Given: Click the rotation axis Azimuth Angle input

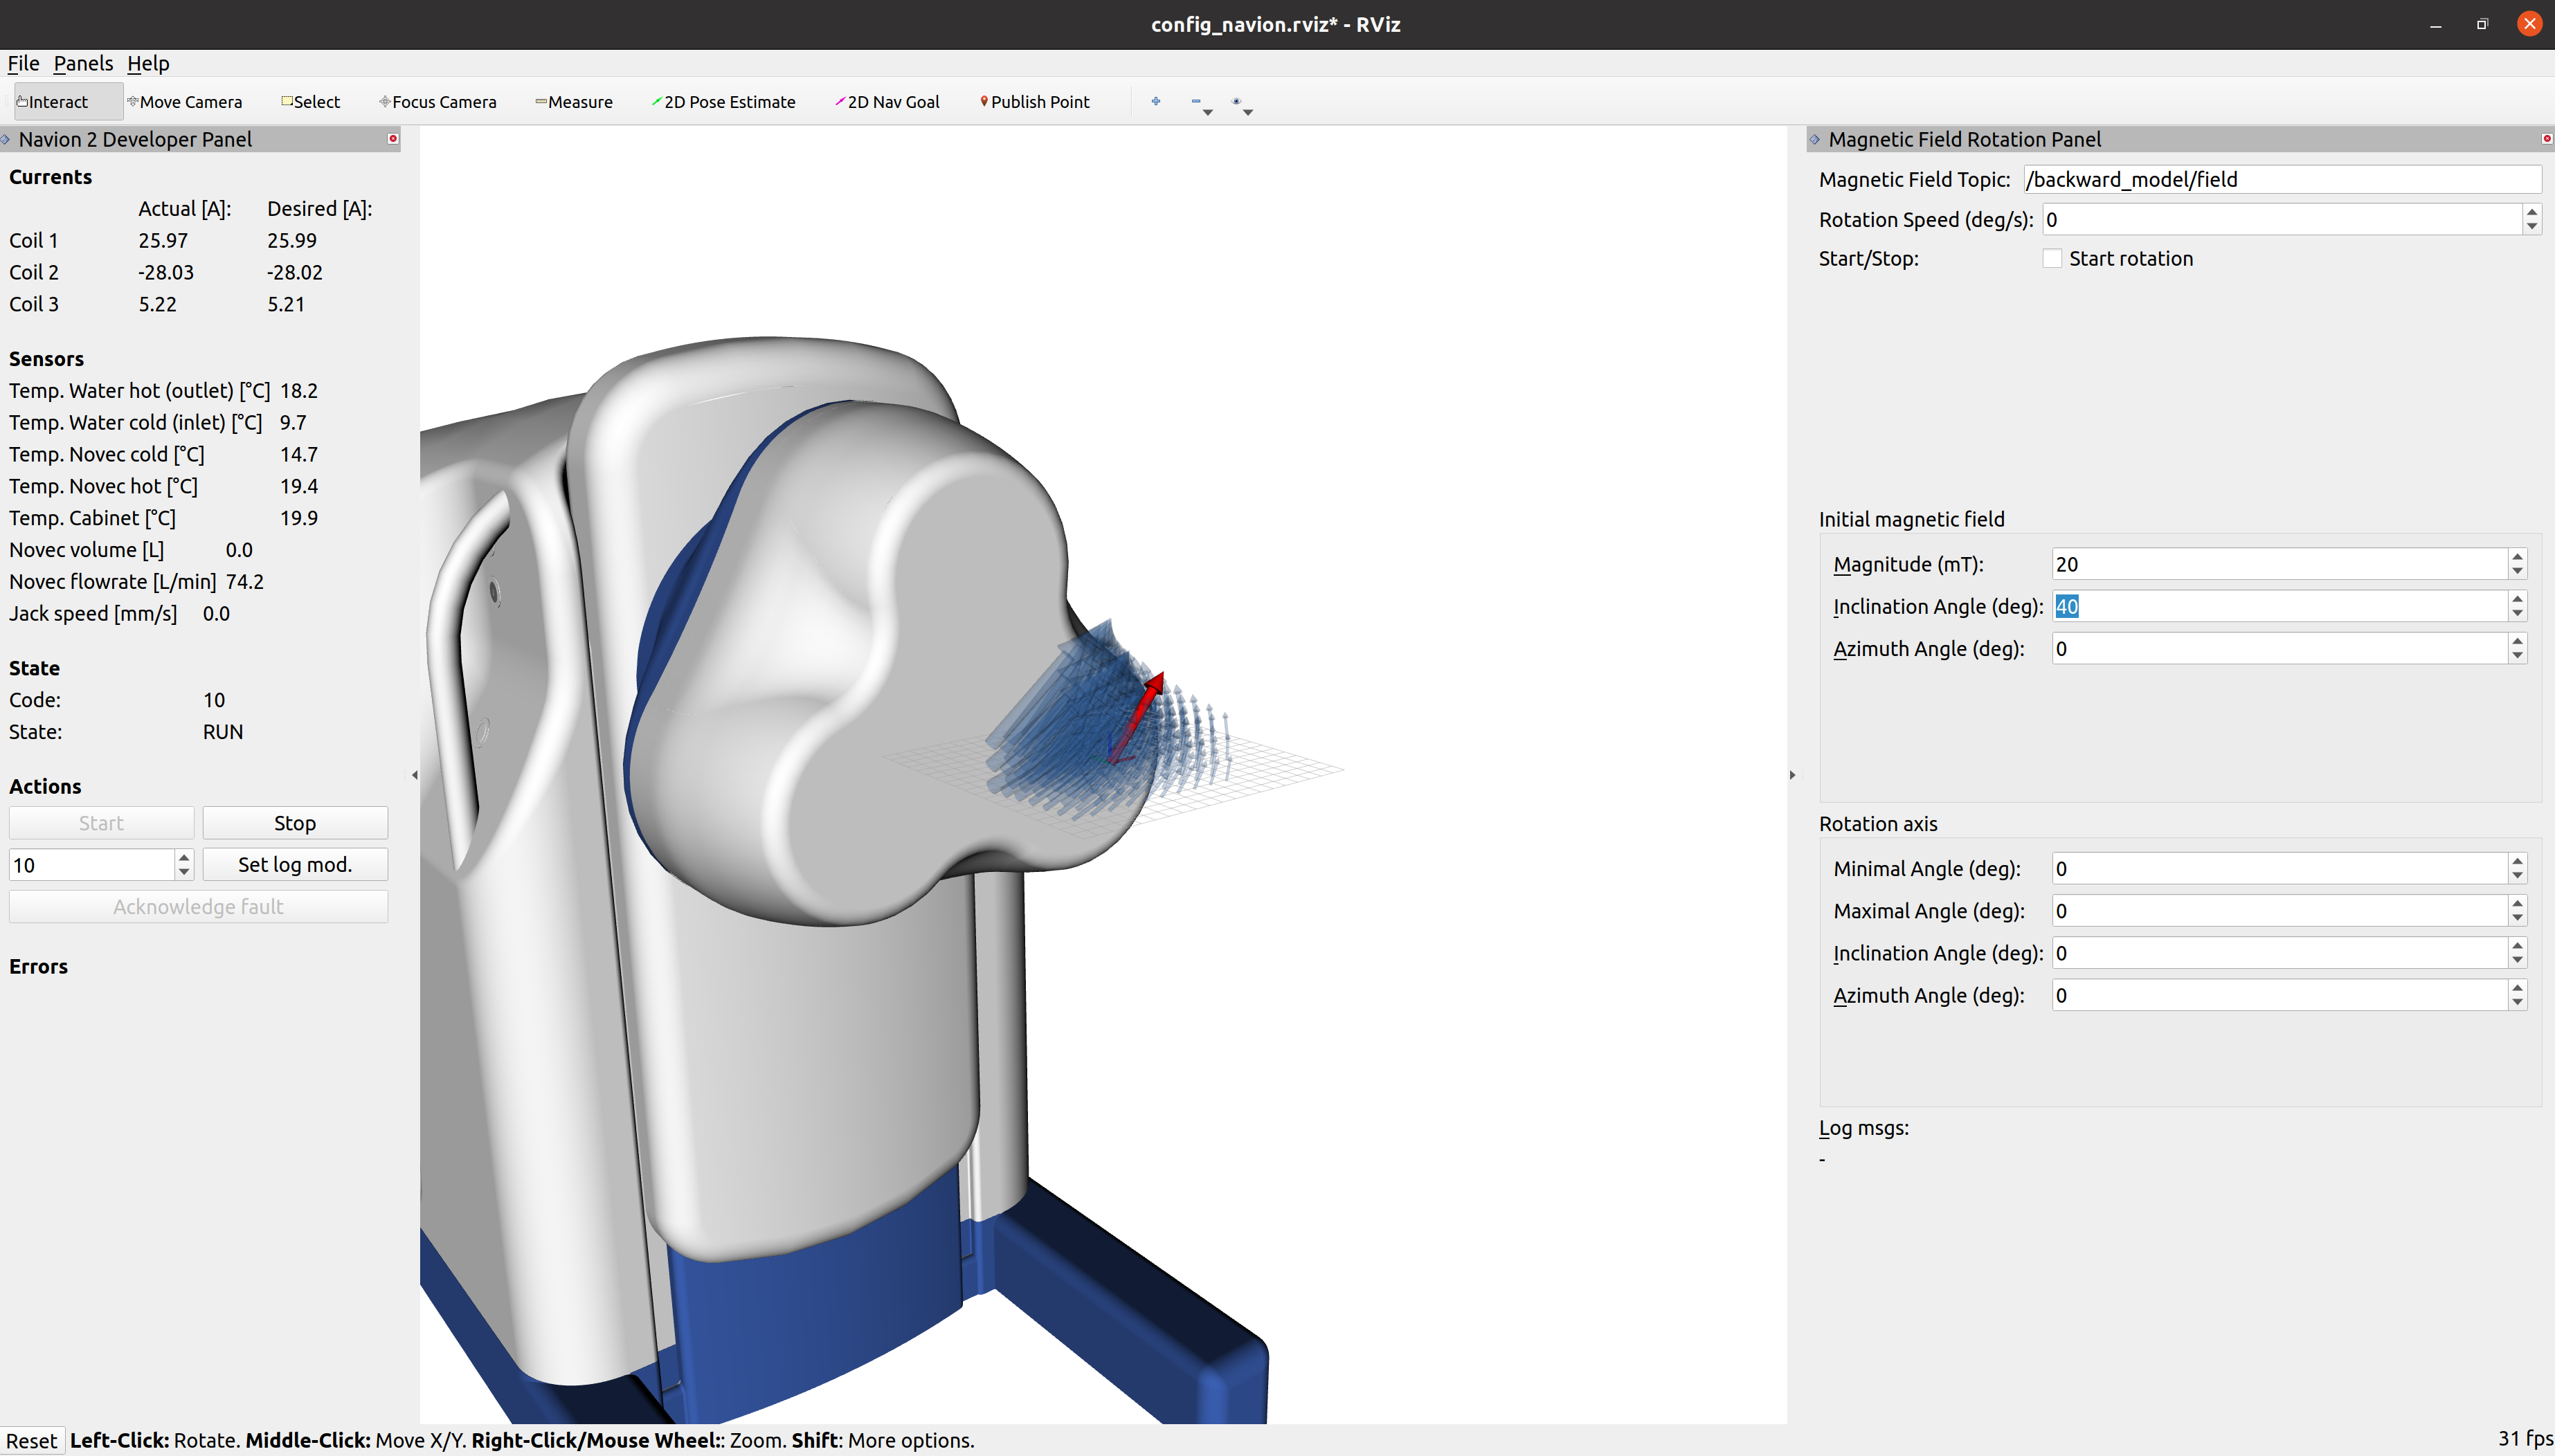Looking at the screenshot, I should pyautogui.click(x=2279, y=995).
